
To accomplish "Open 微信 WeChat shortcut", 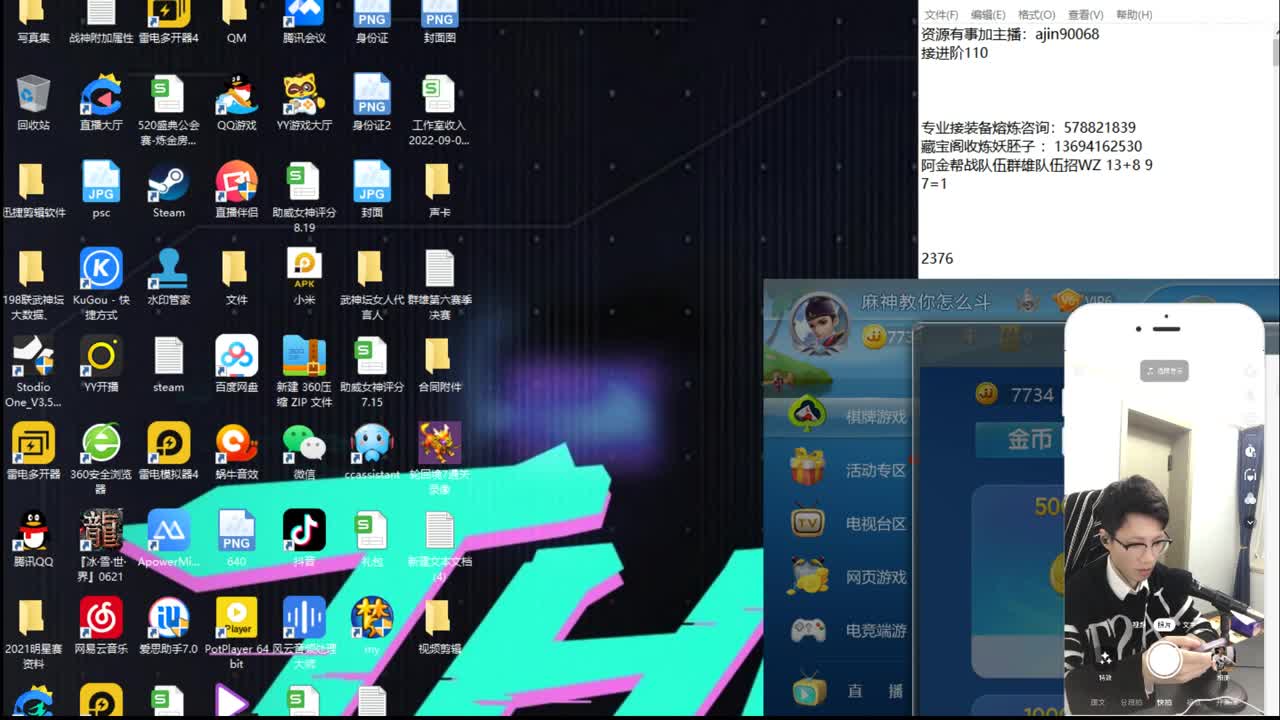I will pos(304,451).
